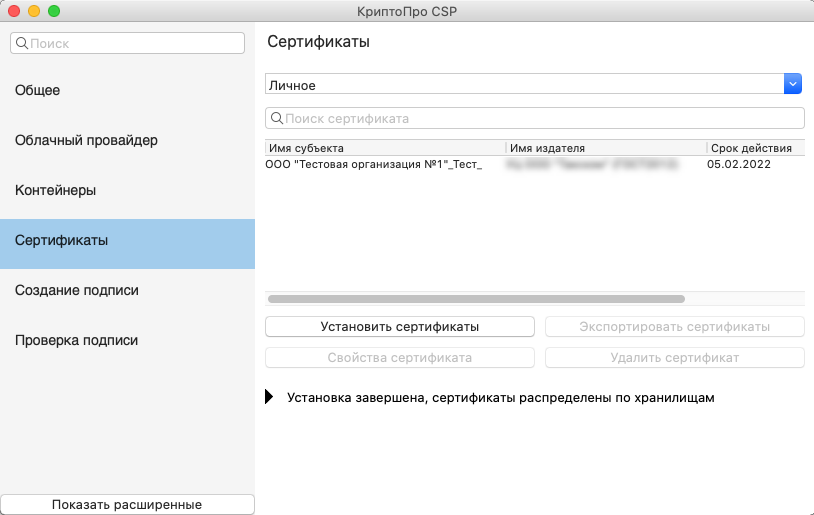Image resolution: width=814 pixels, height=515 pixels.
Task: Click the Показать расширенные button
Action: click(x=127, y=505)
